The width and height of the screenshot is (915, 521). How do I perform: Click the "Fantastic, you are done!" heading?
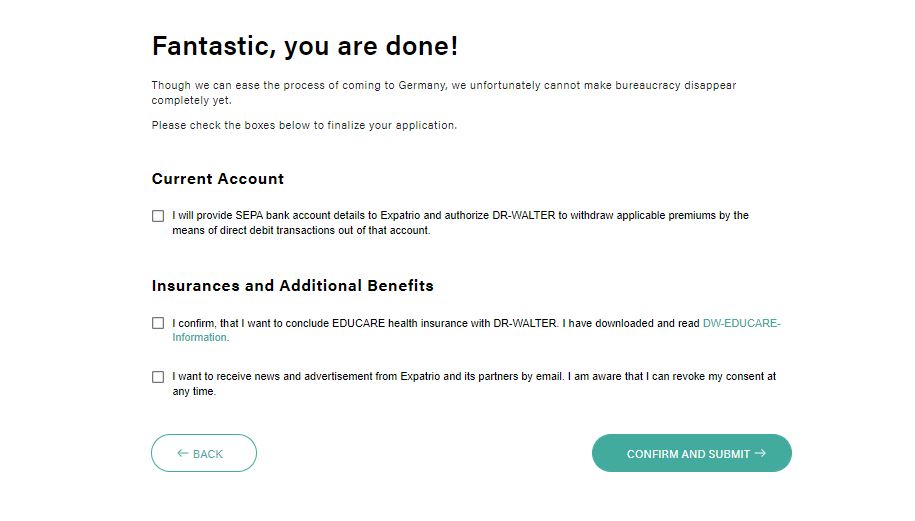pyautogui.click(x=305, y=46)
